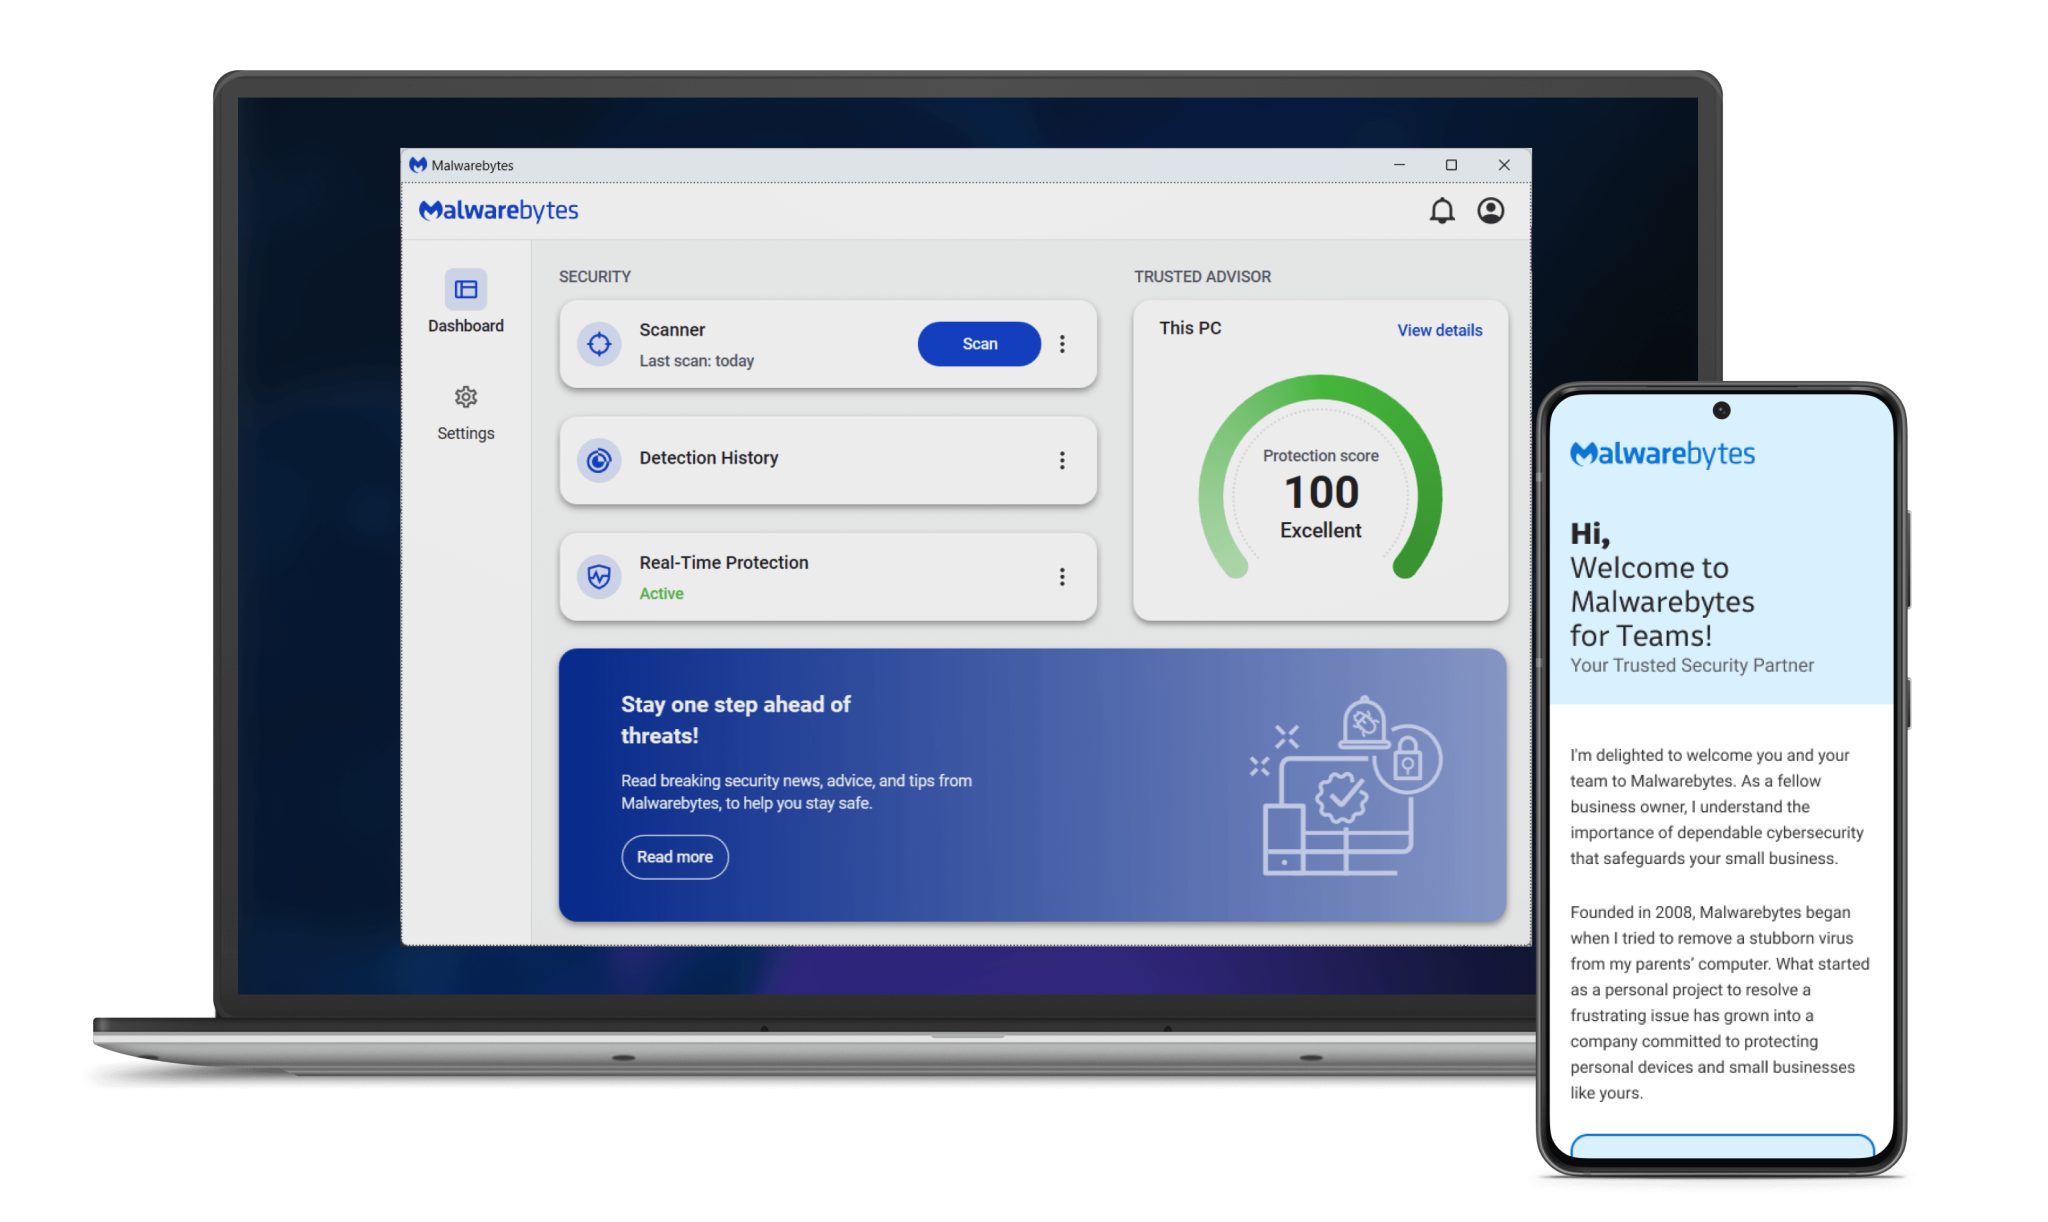Click the Protection score gauge
Screen dimensions: 2048x1222
coord(1320,478)
